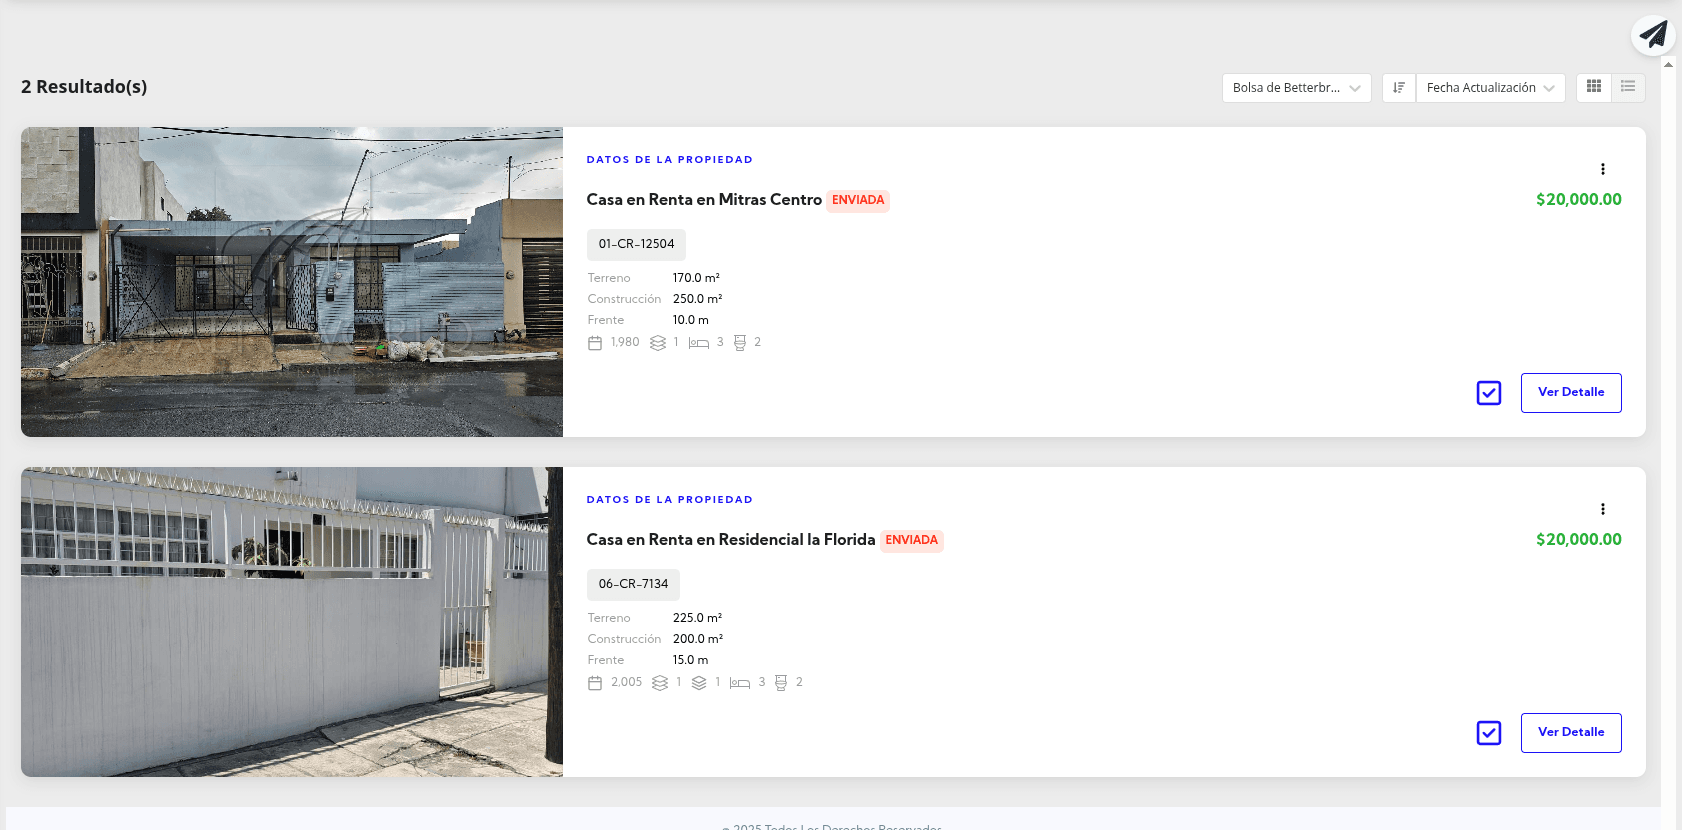1682x830 pixels.
Task: Switch to list view
Action: 1628,87
